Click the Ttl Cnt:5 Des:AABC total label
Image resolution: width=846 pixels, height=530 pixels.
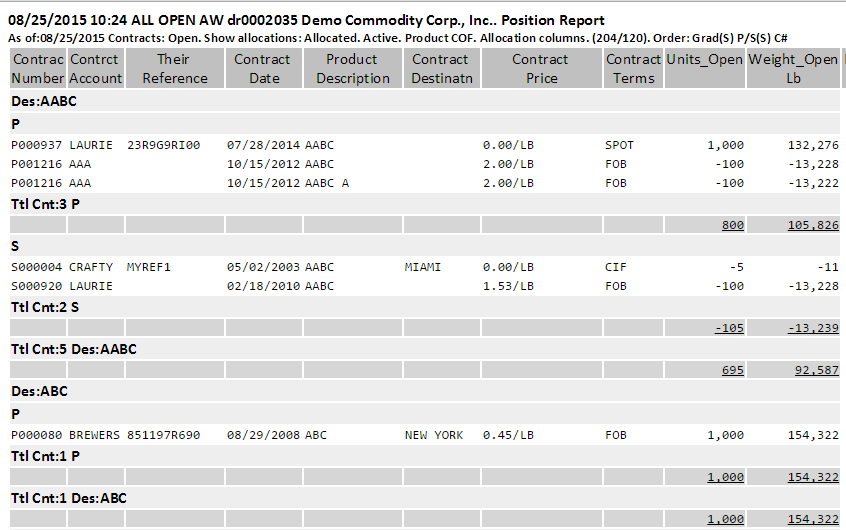(x=74, y=349)
